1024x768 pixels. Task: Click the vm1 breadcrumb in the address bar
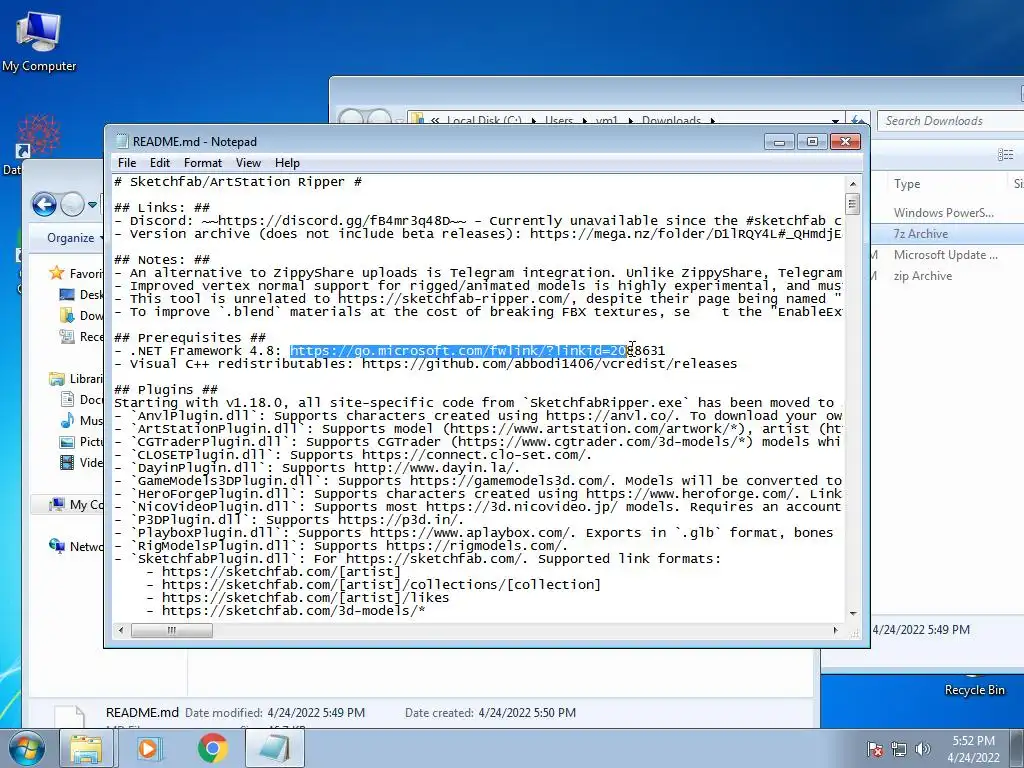tap(607, 121)
